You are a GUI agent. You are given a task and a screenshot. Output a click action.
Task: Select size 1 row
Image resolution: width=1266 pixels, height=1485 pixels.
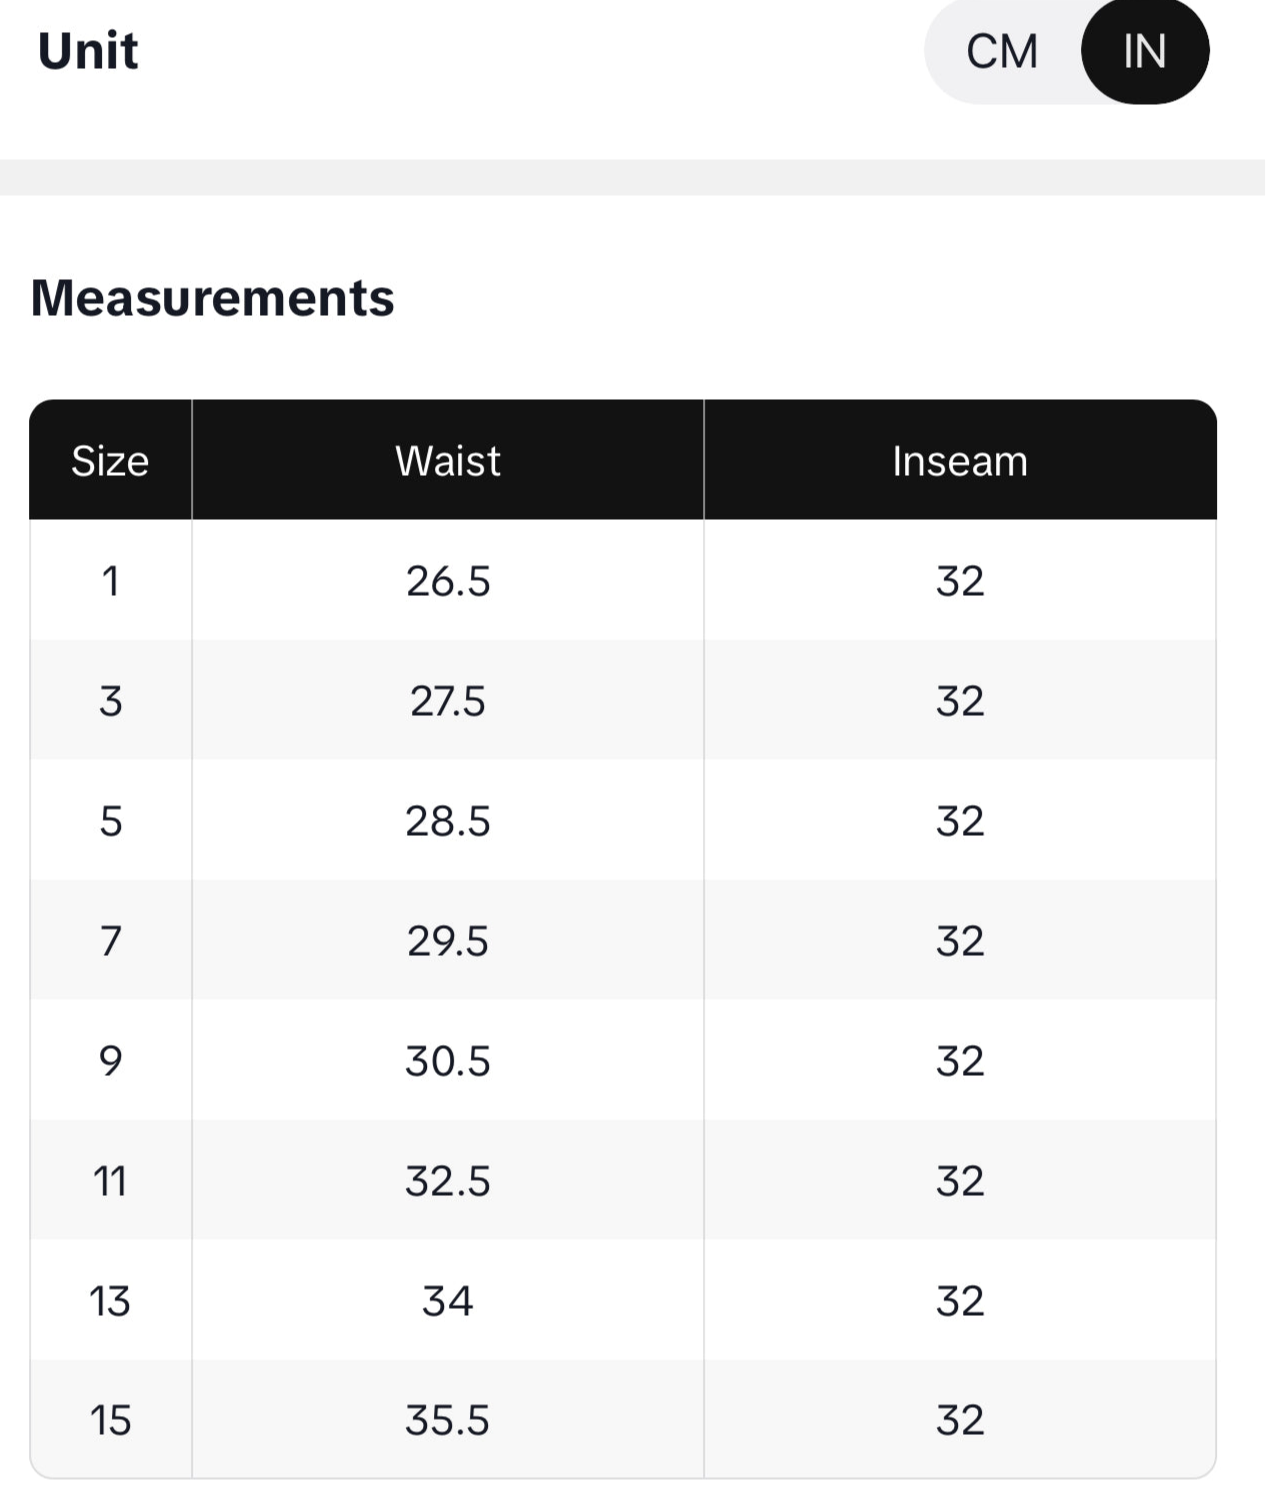pos(110,581)
